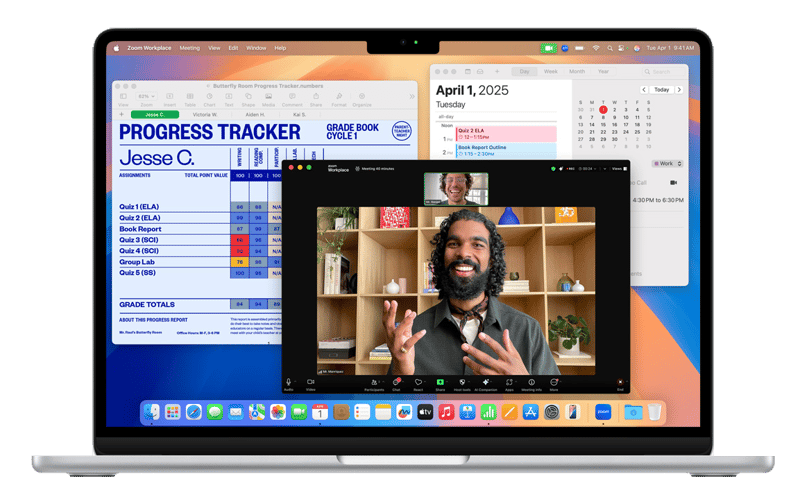Screen dimensions: 800x490
Task: Open the 62% zoom dropdown in Numbers
Action: pyautogui.click(x=146, y=96)
